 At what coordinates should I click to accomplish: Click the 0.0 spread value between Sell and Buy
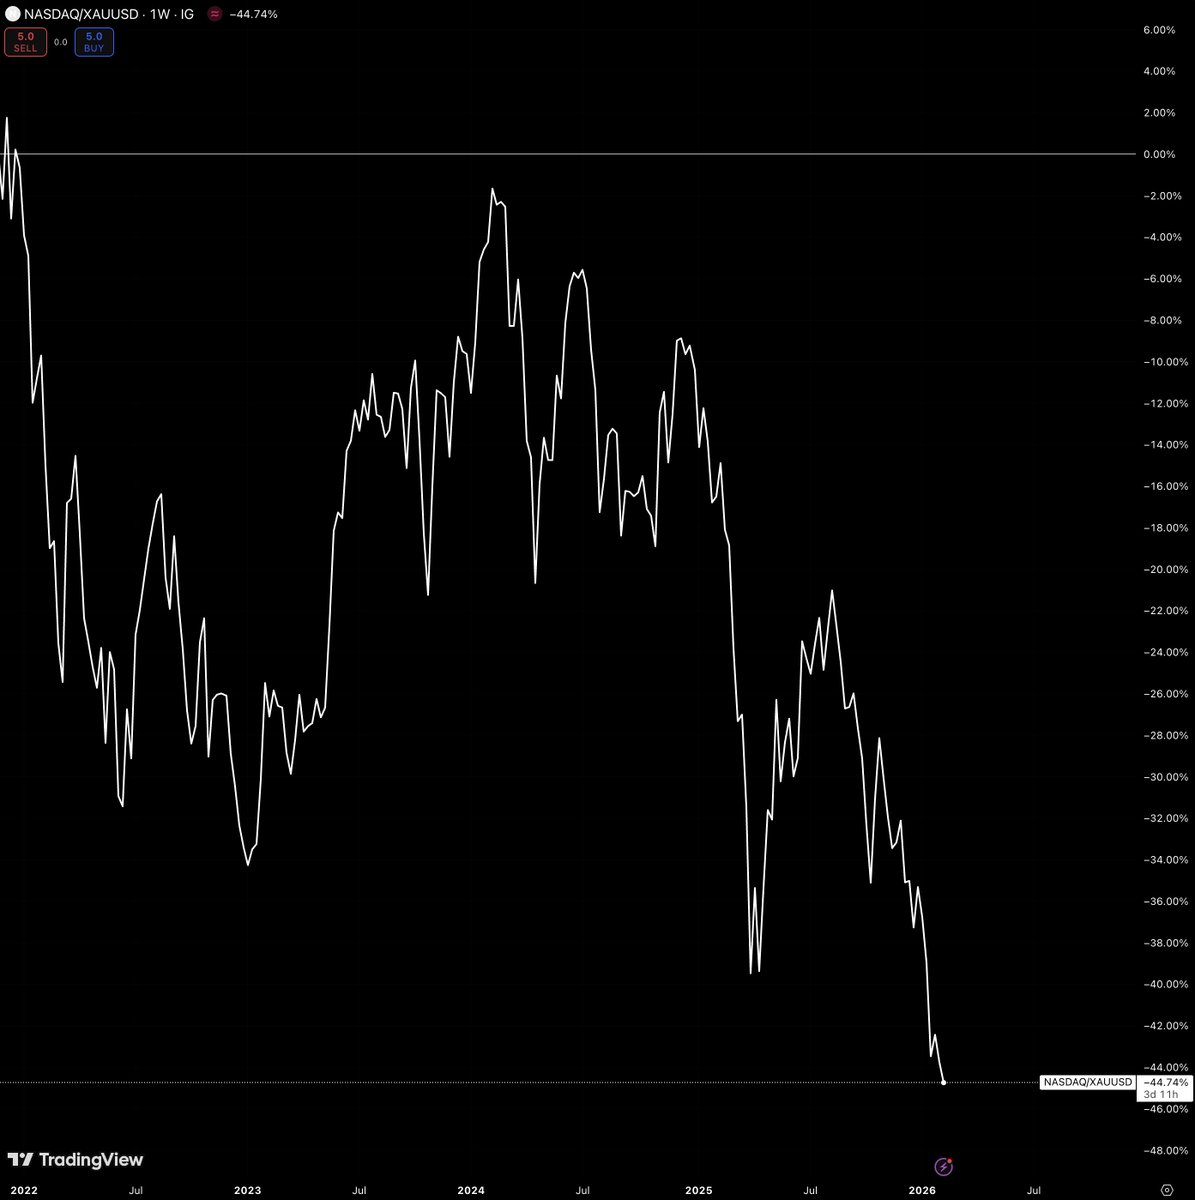click(x=60, y=42)
